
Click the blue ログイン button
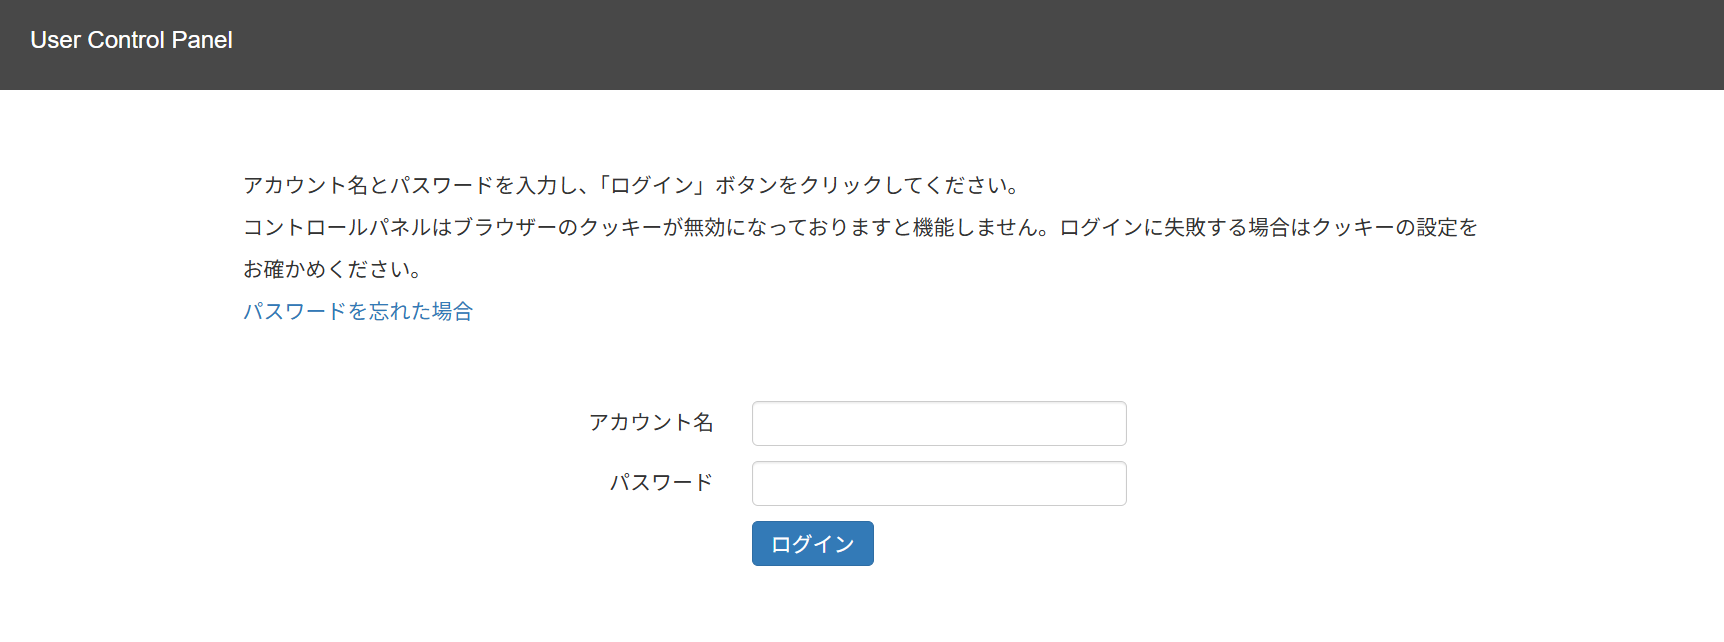point(813,543)
